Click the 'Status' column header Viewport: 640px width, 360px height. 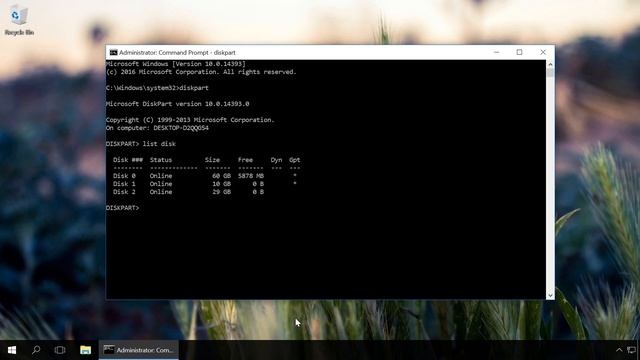click(161, 160)
